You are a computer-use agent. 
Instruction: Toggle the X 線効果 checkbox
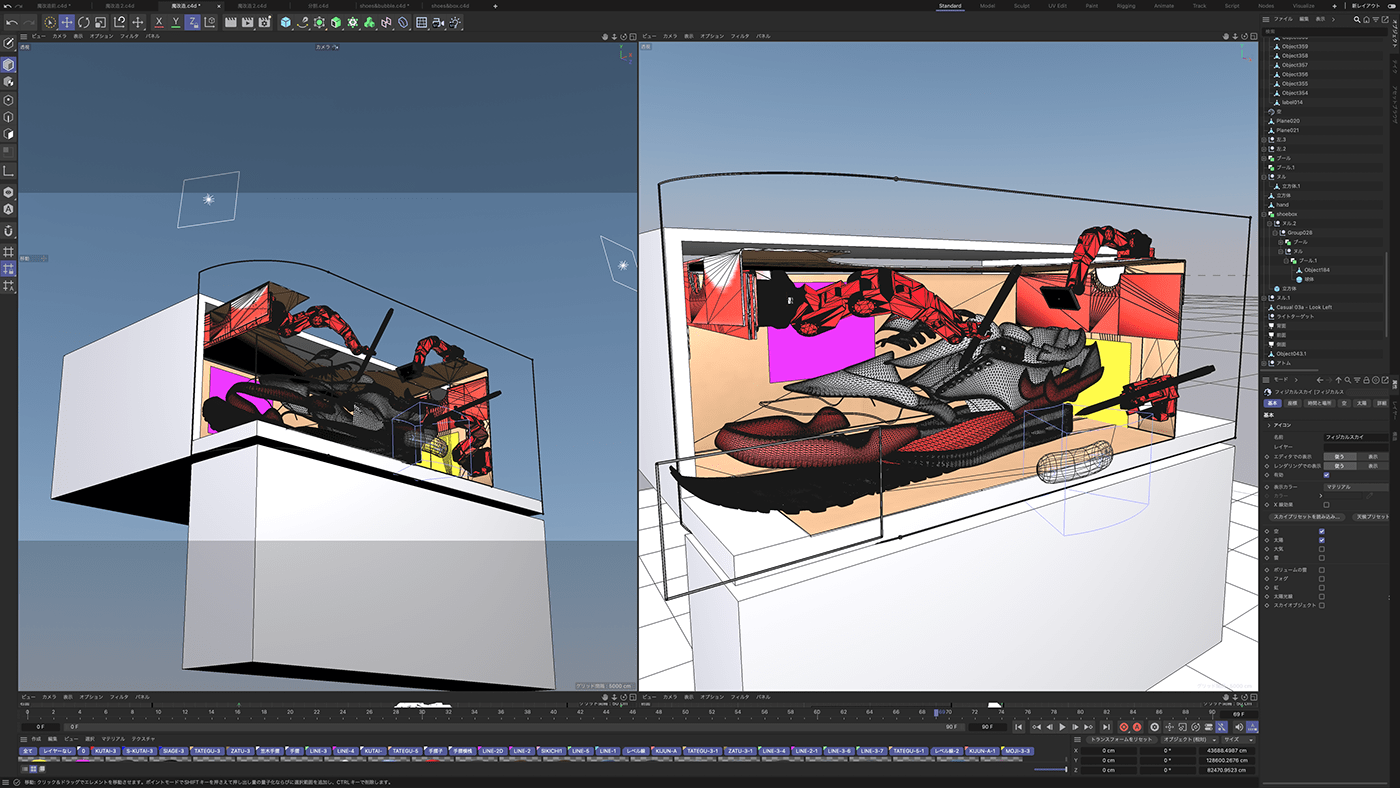point(1326,504)
